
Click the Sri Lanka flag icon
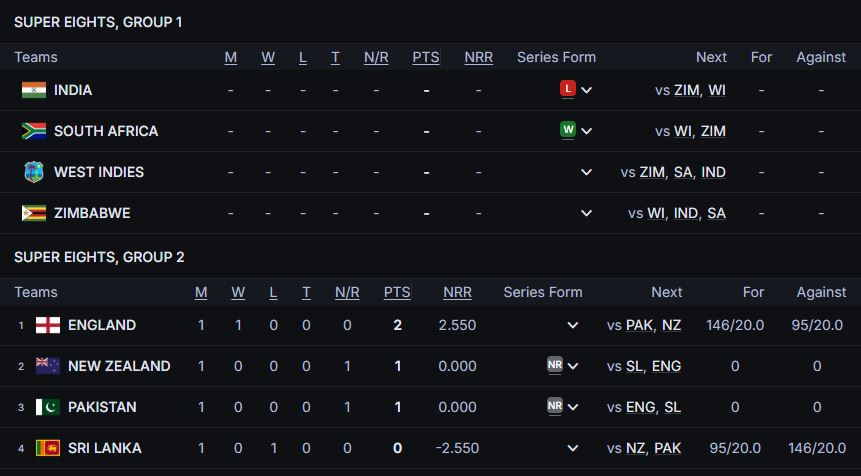click(x=48, y=448)
